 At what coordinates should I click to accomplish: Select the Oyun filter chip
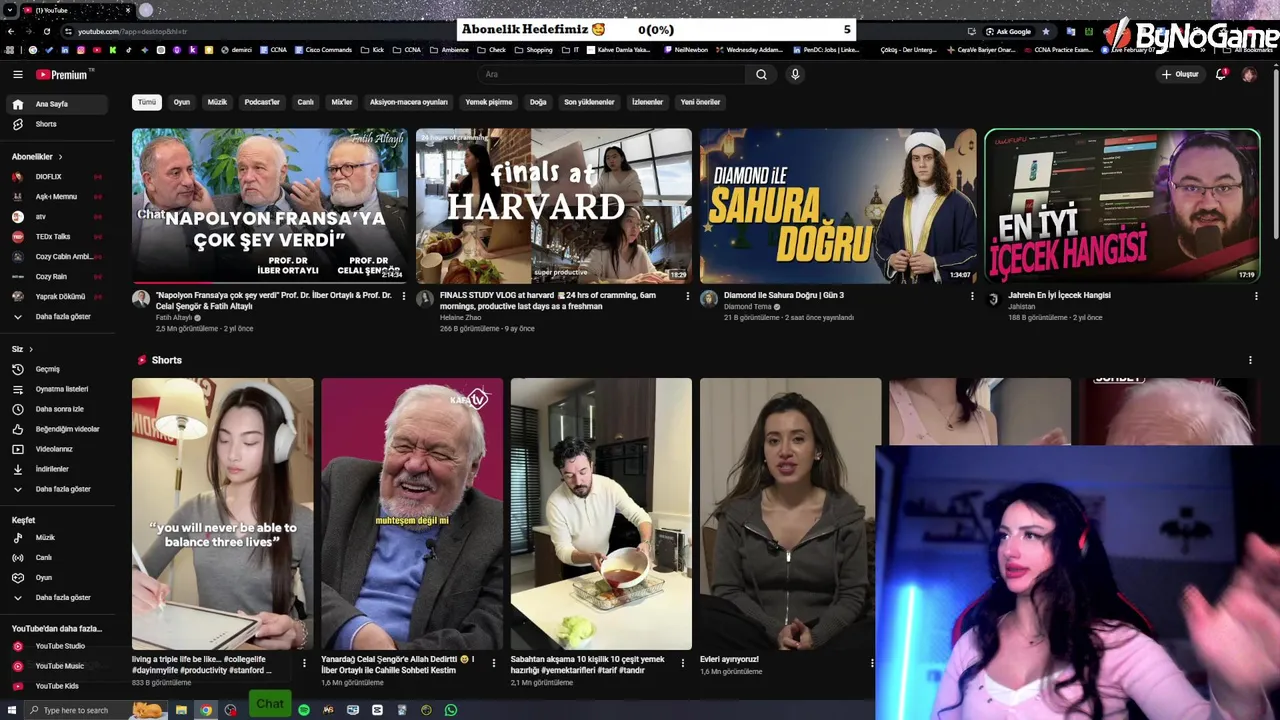(x=181, y=102)
